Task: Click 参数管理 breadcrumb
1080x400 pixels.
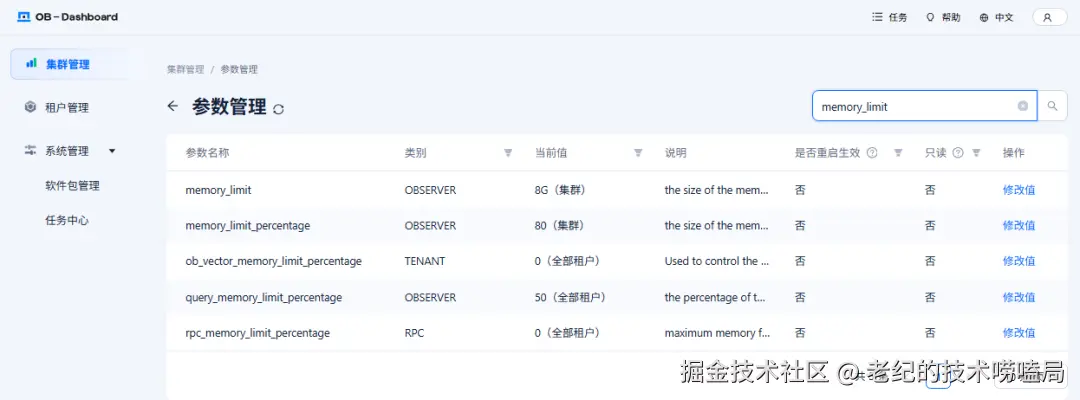Action: point(239,70)
